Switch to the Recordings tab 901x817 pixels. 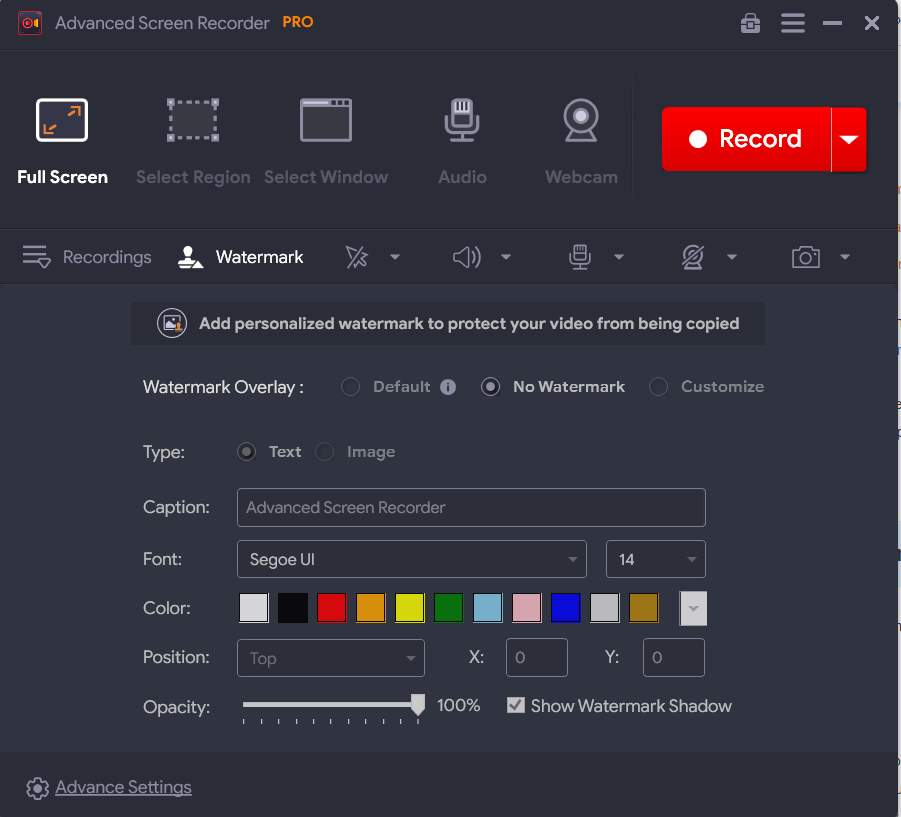[86, 257]
